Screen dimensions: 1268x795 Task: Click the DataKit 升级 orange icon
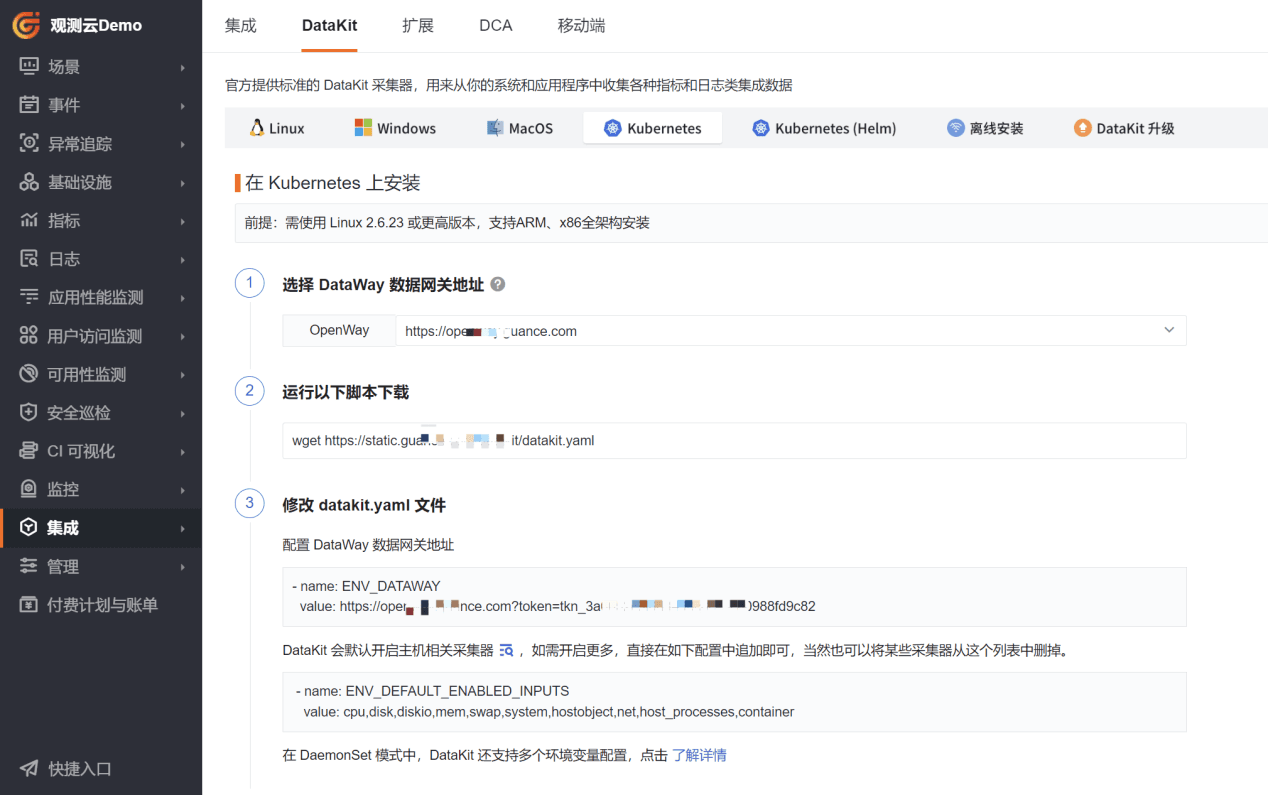[x=1082, y=128]
